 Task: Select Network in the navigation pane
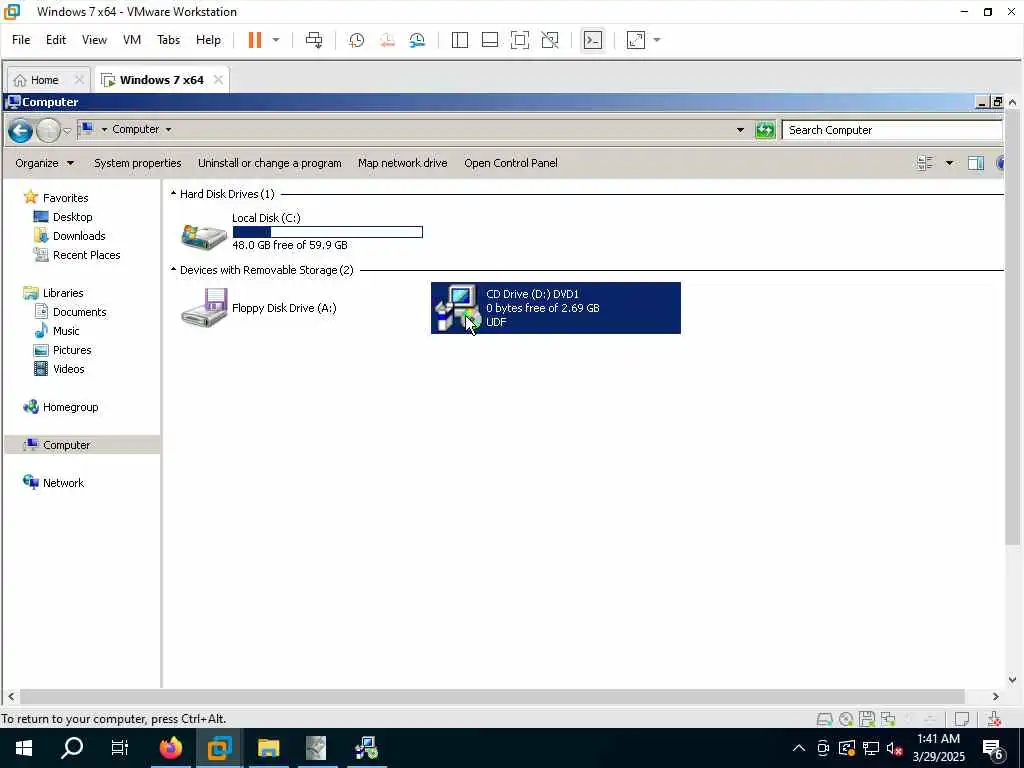tap(63, 483)
